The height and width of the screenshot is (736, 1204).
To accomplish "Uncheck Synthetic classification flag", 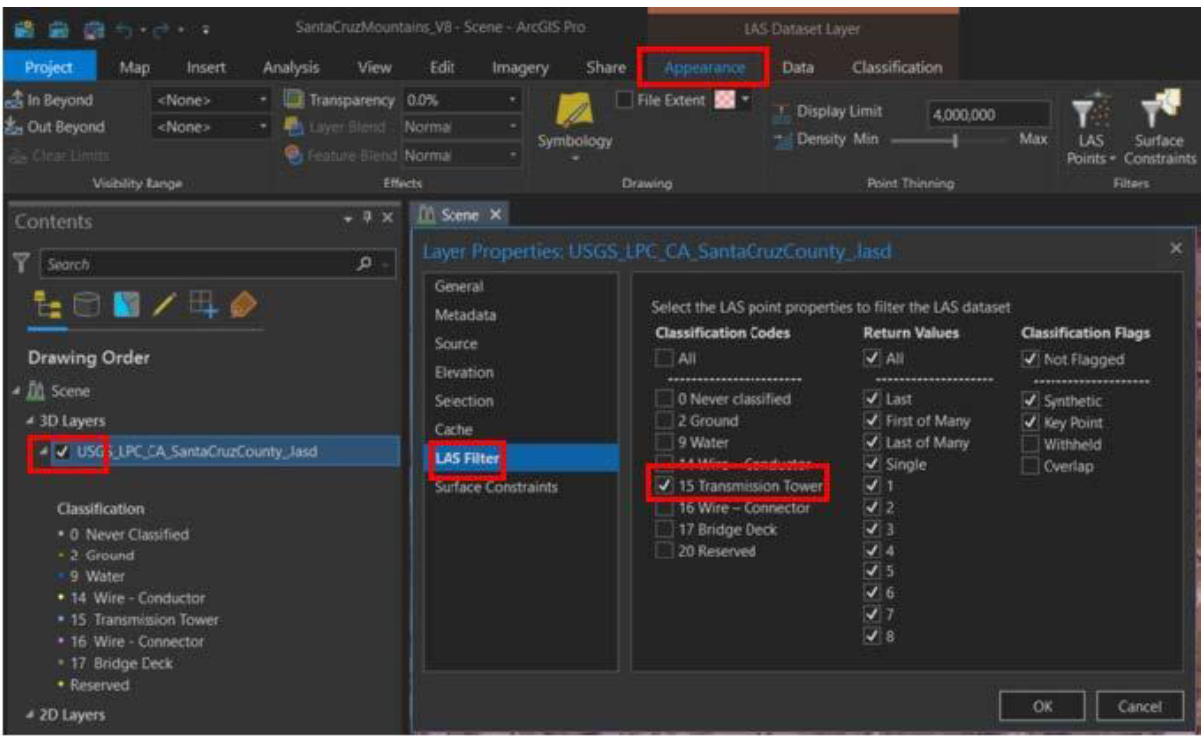I will coord(1030,401).
